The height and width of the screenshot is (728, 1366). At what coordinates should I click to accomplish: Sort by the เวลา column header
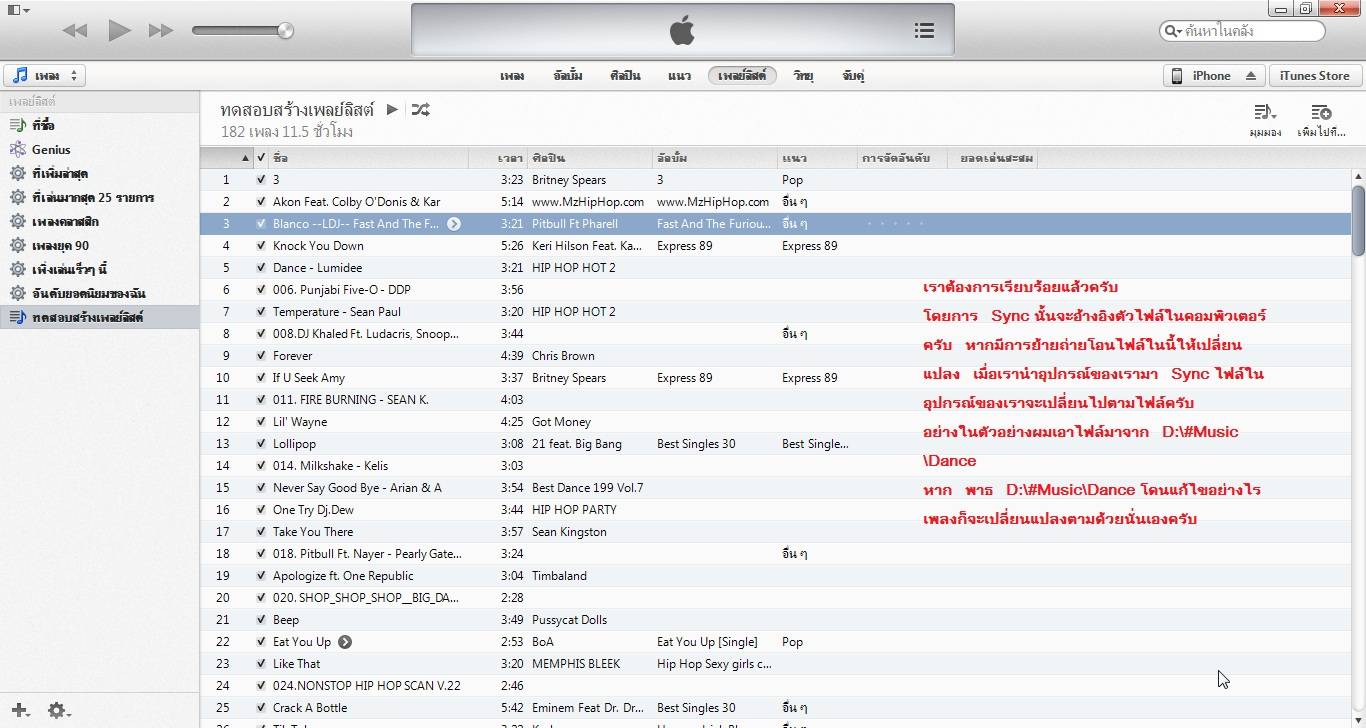(498, 158)
